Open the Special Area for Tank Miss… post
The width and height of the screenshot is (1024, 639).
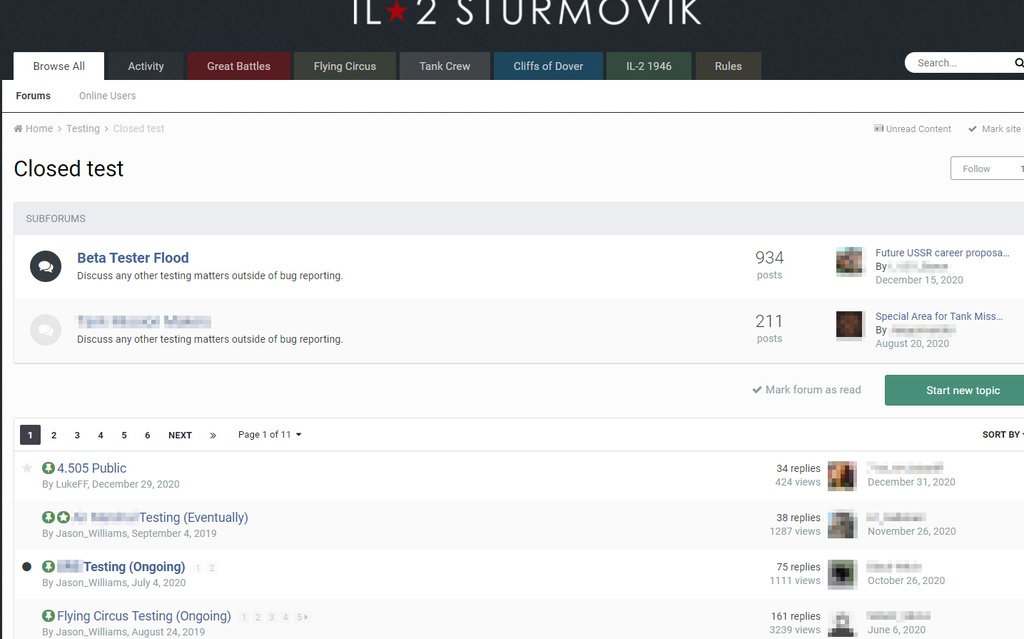tap(938, 316)
